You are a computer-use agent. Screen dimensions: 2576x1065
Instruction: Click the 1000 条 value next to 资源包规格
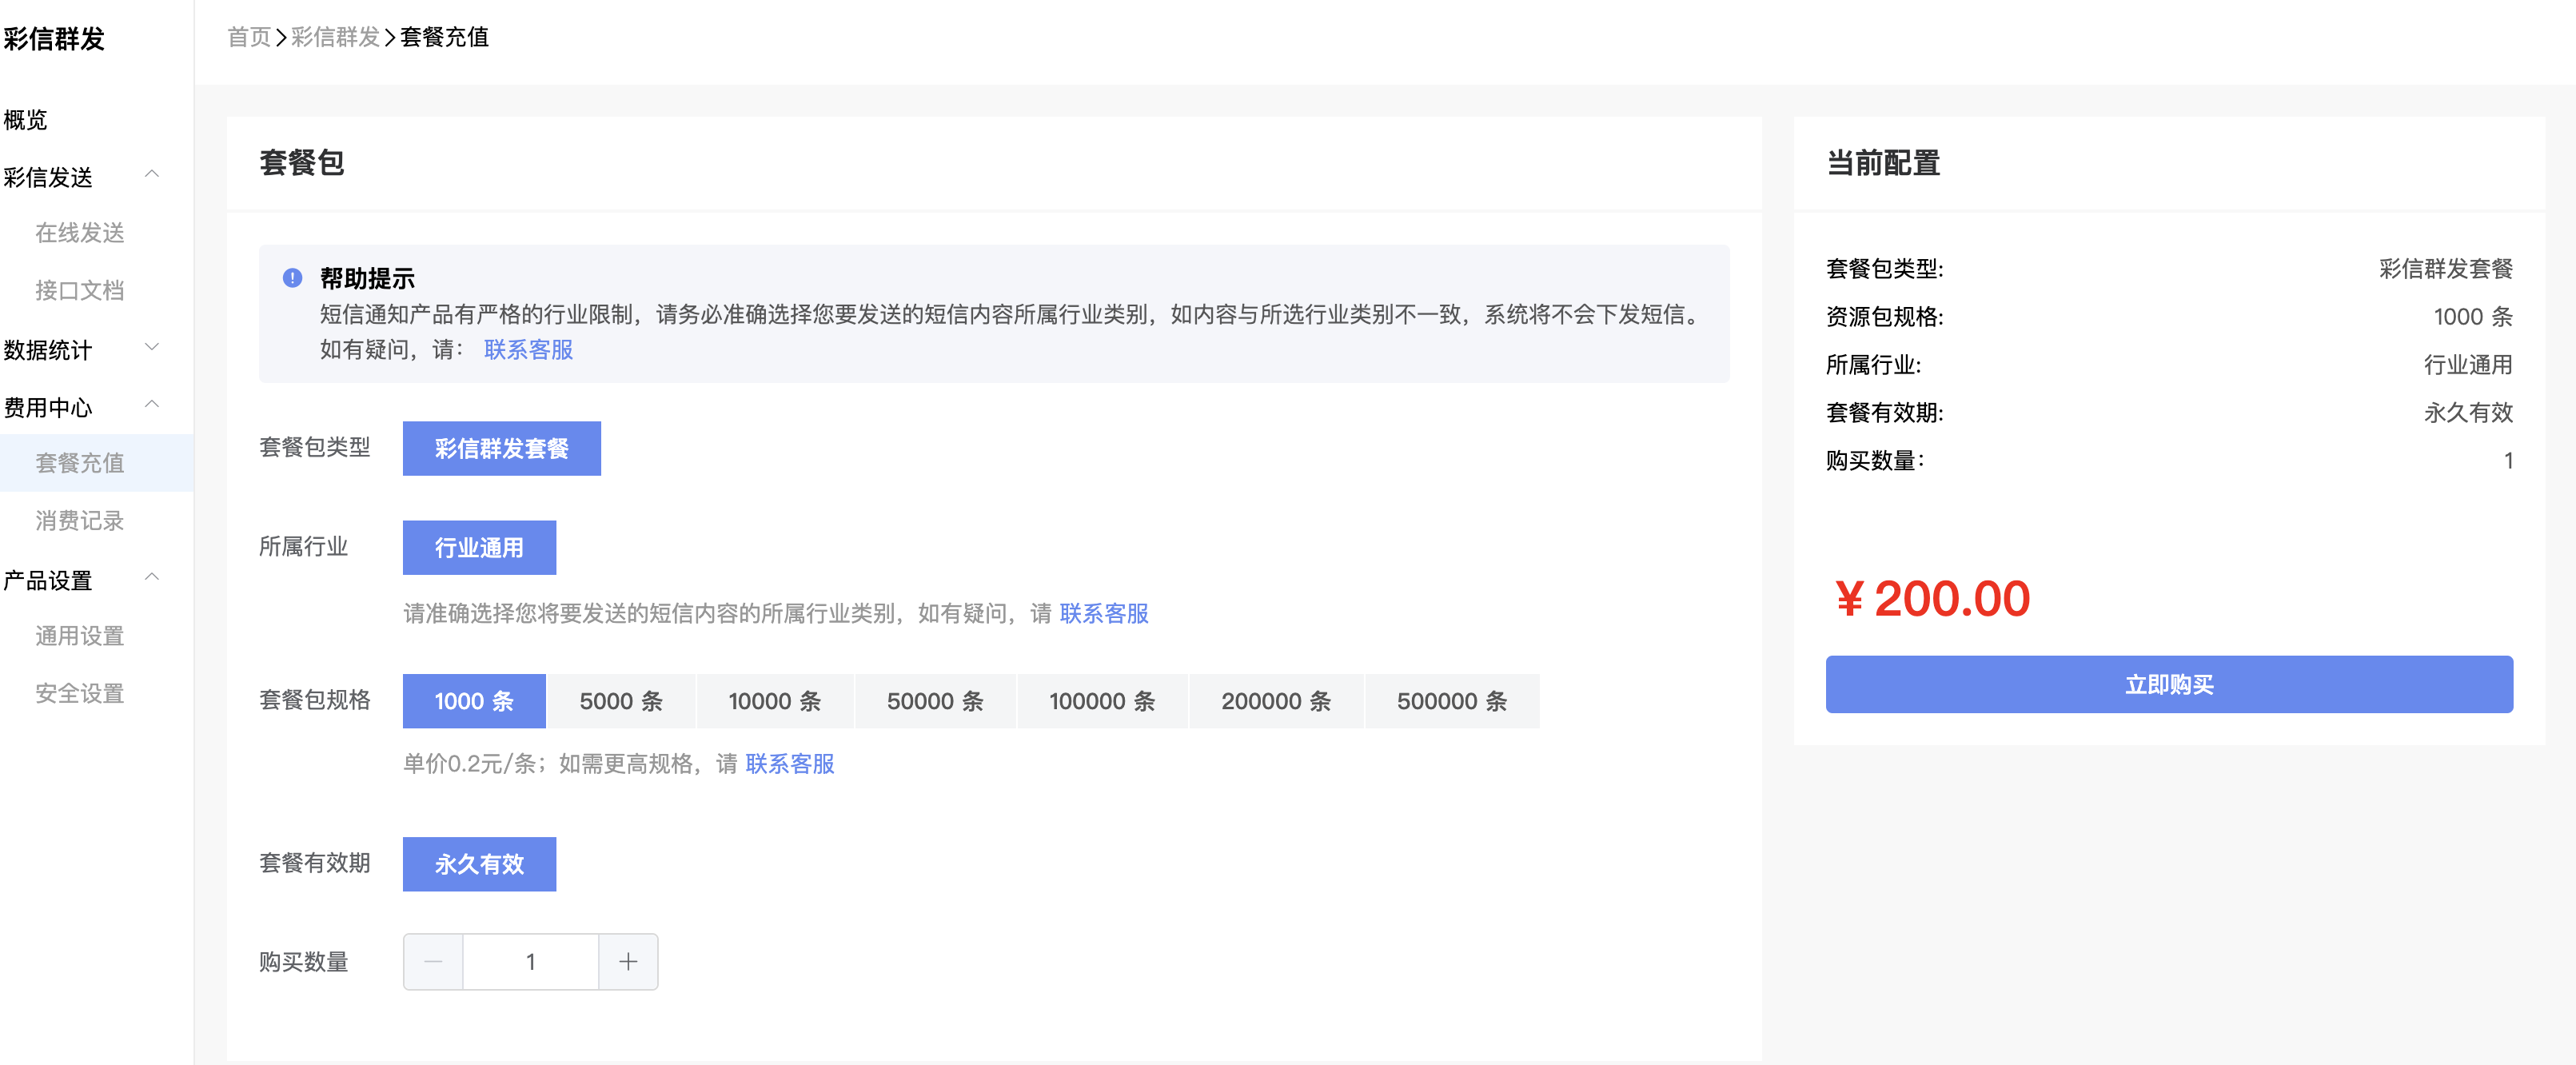tap(2473, 317)
